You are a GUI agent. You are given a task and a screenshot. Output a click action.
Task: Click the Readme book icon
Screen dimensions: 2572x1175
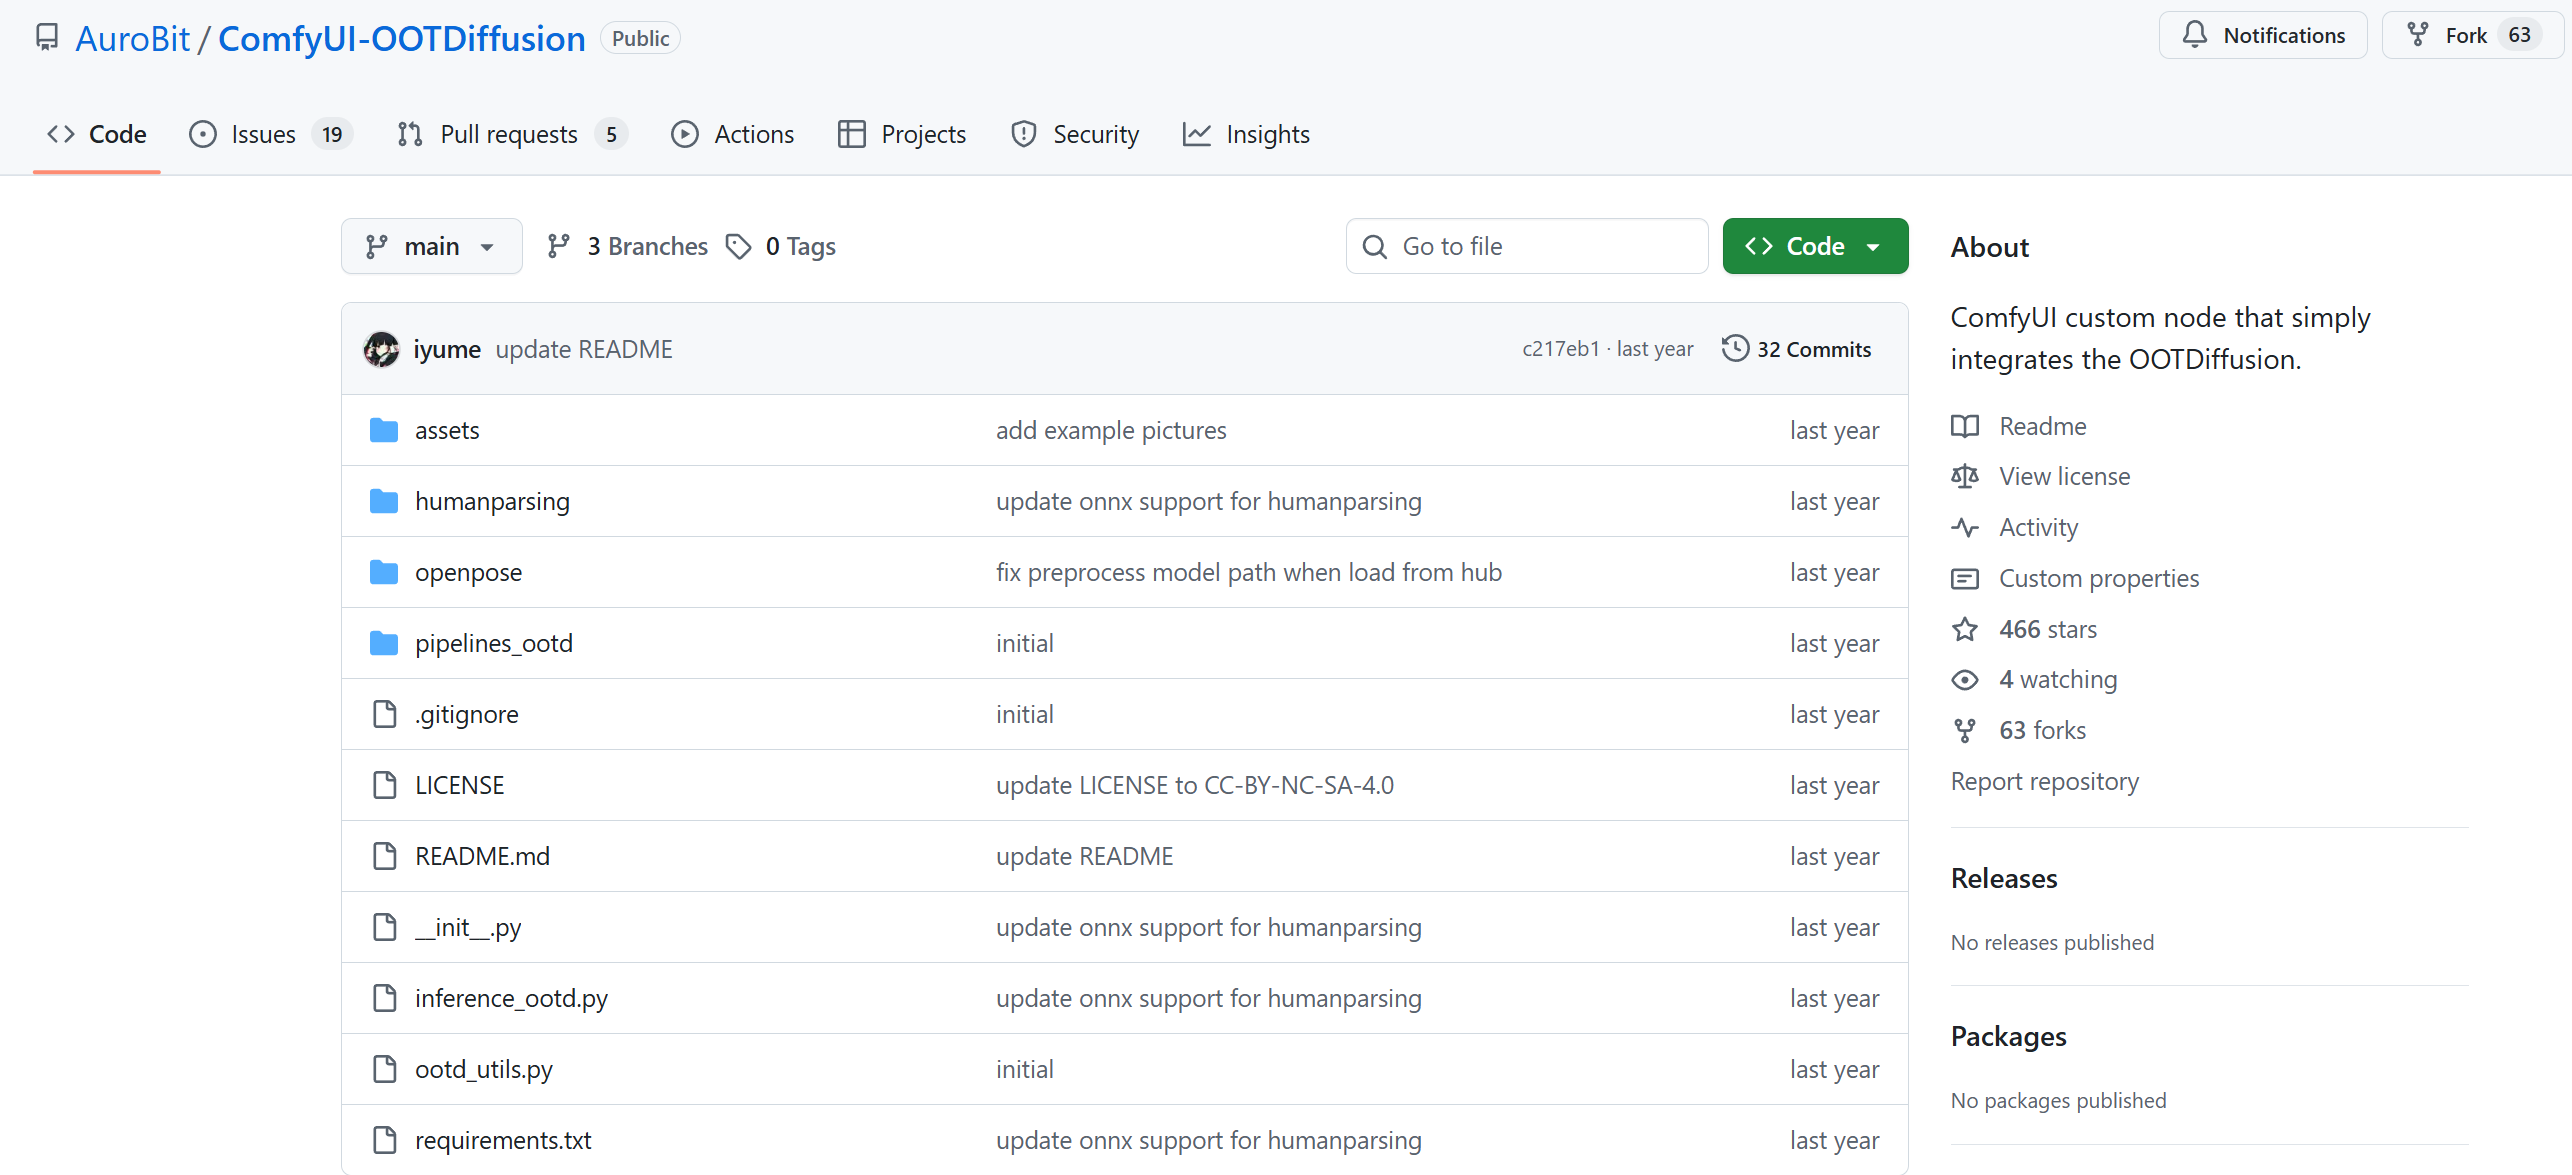click(x=1964, y=426)
